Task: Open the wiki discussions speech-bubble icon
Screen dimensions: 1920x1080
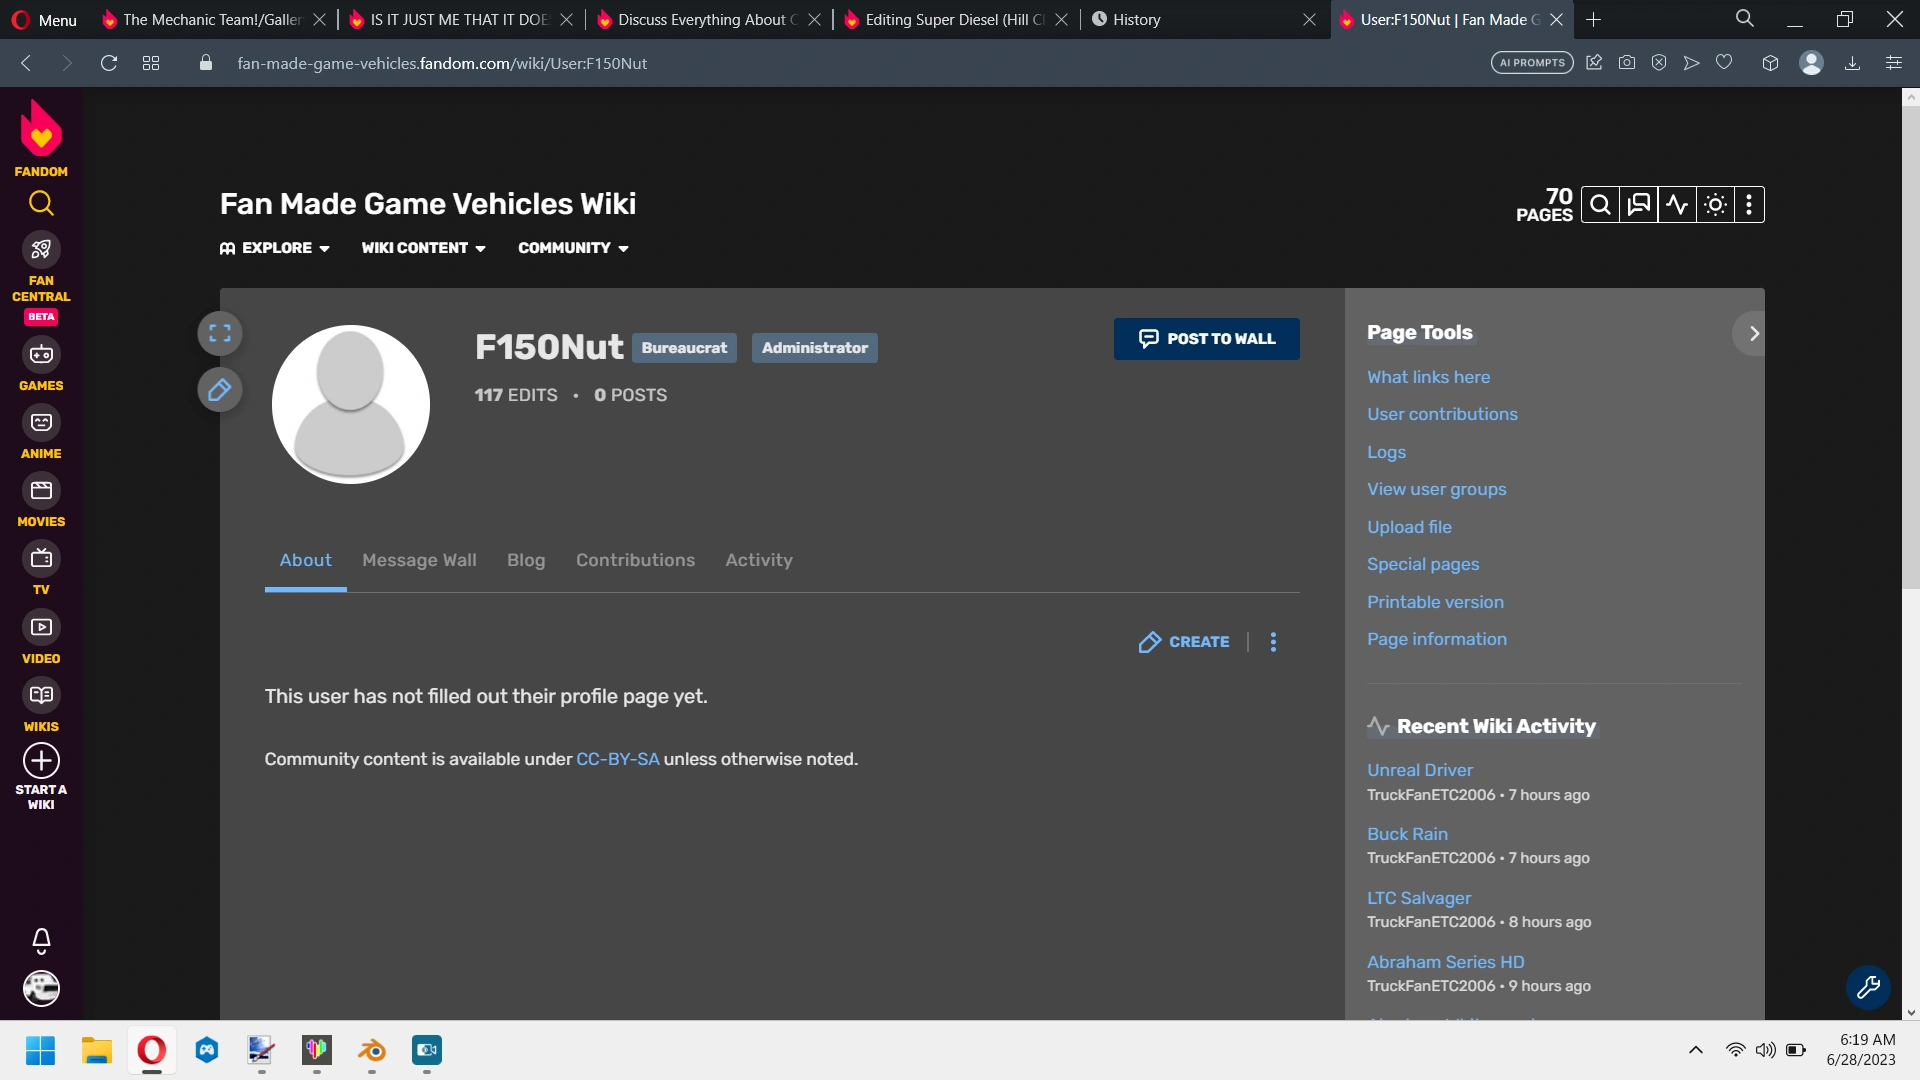Action: click(1638, 204)
